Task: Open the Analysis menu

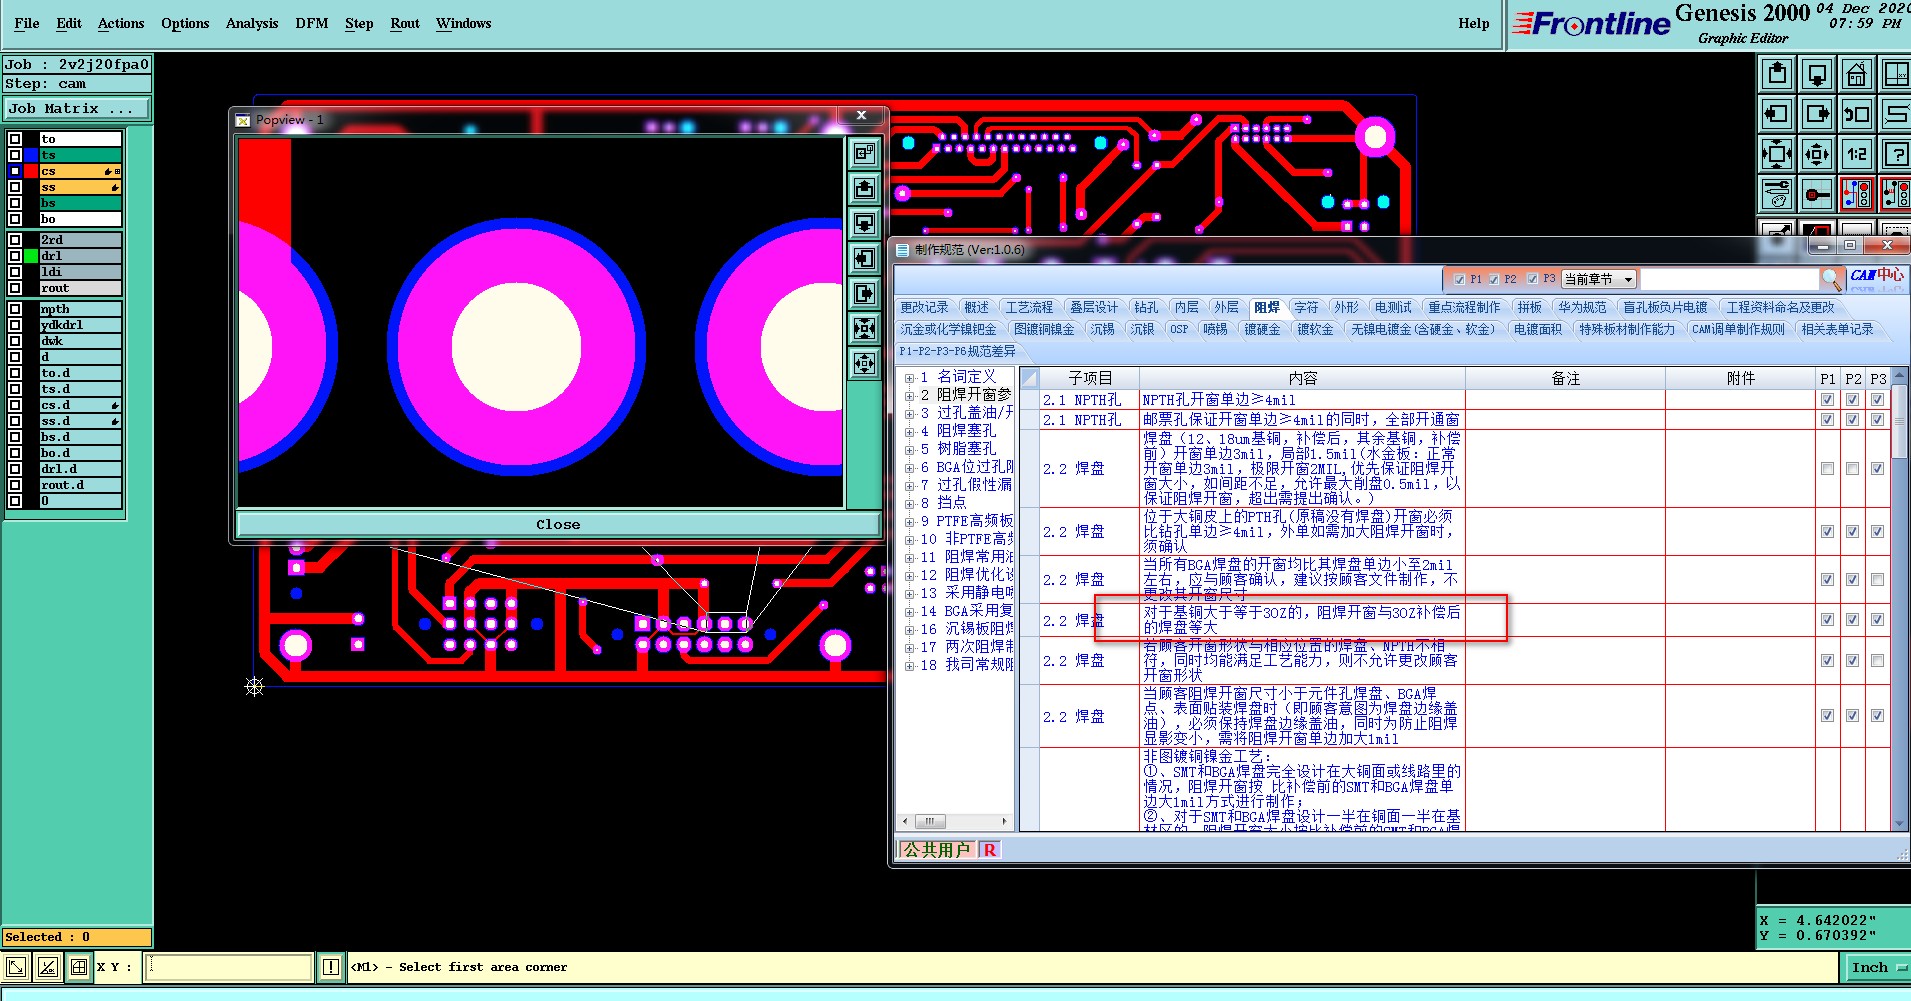Action: [x=252, y=23]
